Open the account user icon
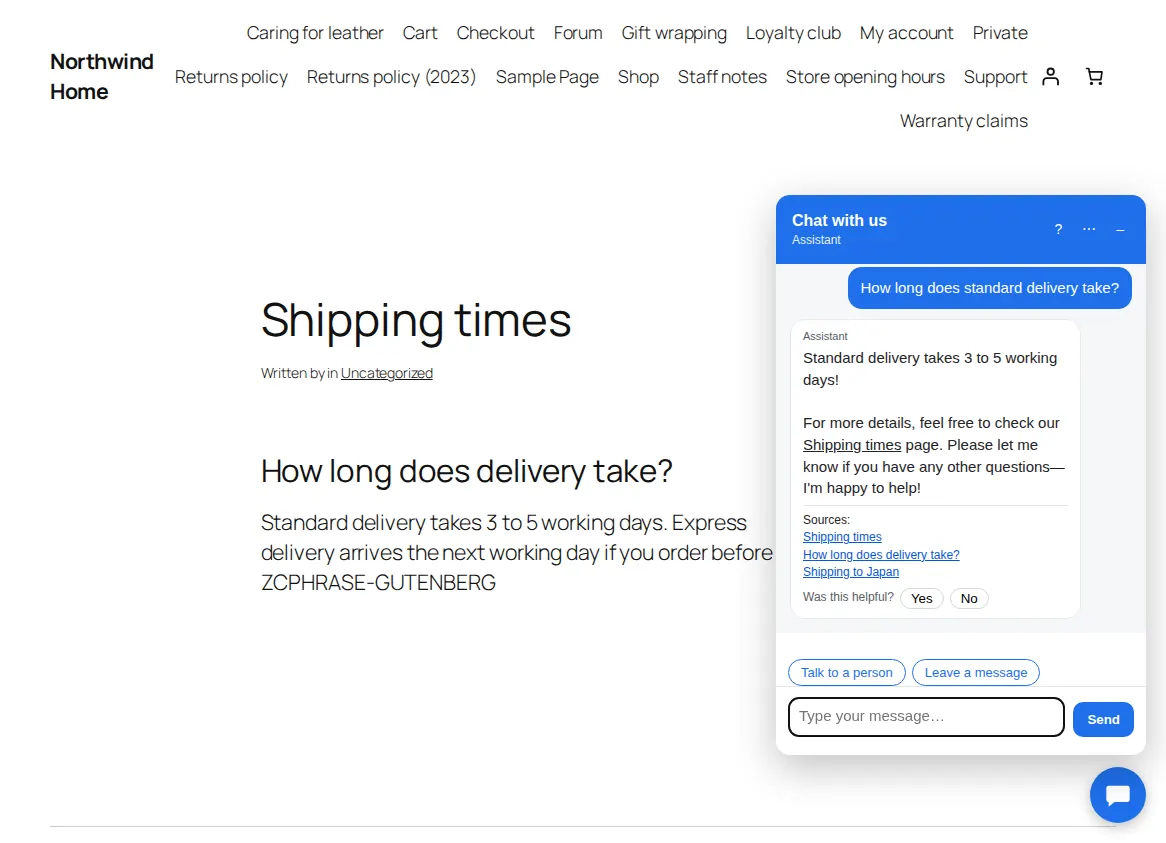This screenshot has width=1166, height=843. point(1050,77)
